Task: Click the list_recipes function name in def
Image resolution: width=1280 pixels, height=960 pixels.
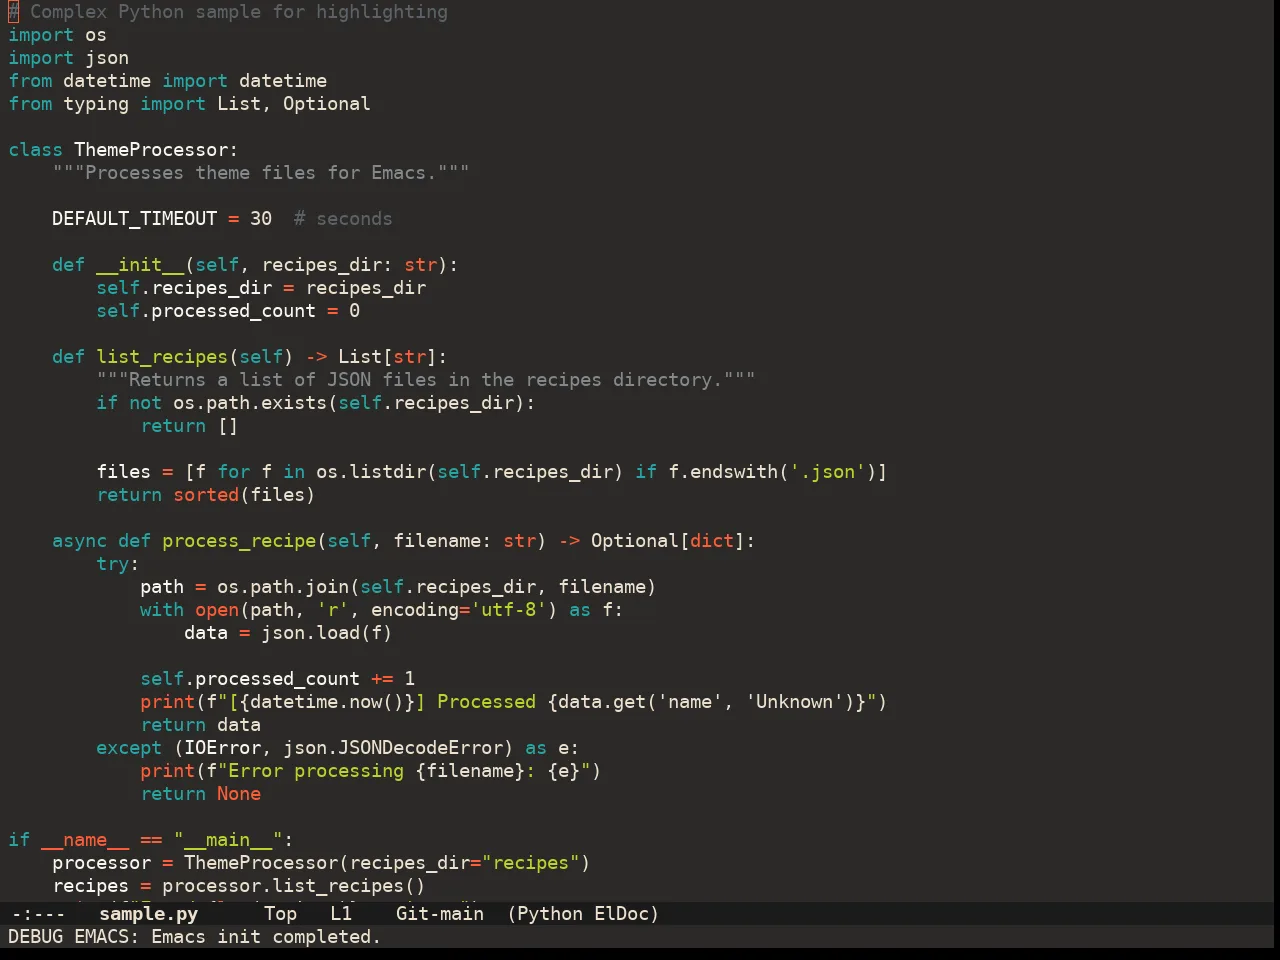Action: click(x=162, y=357)
